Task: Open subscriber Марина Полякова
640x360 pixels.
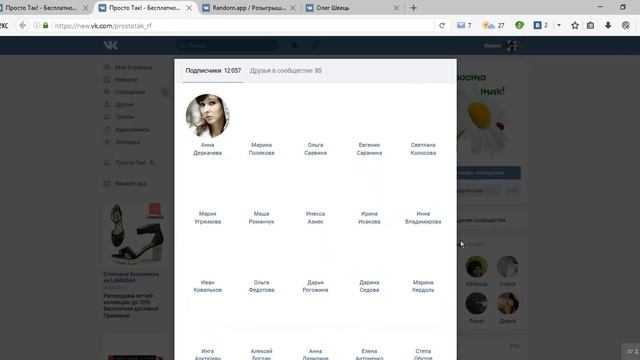Action: [261, 149]
